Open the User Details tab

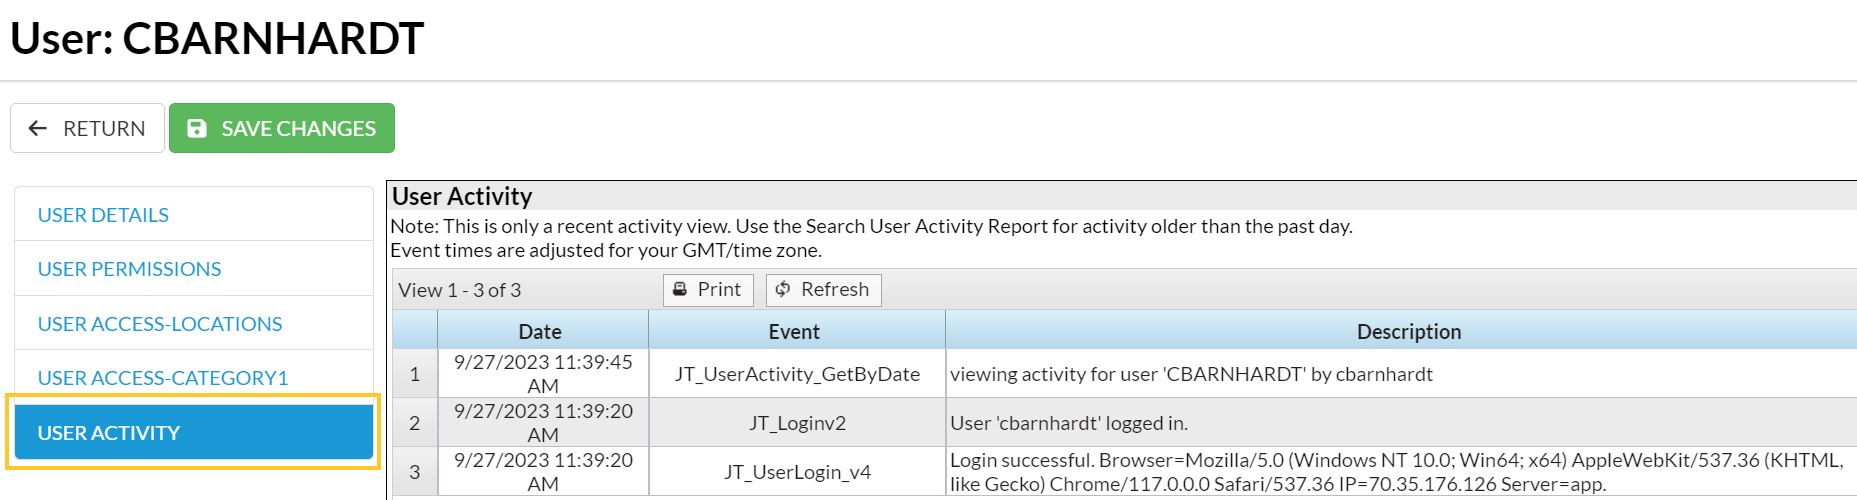(x=103, y=215)
